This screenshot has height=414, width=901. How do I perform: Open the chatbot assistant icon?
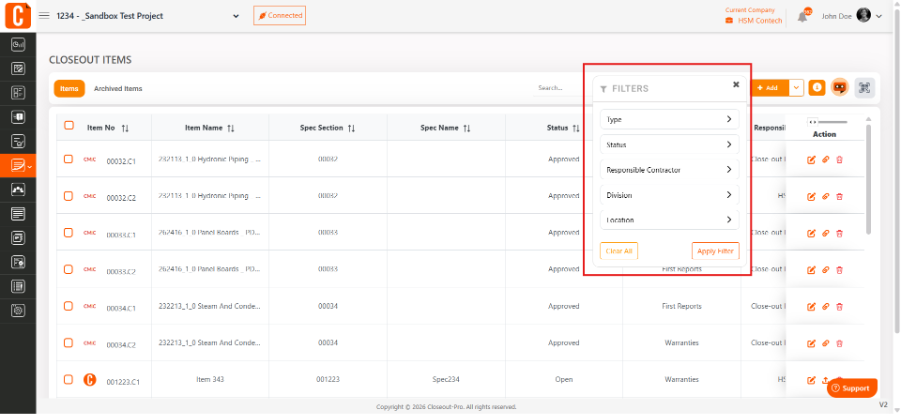(x=840, y=88)
